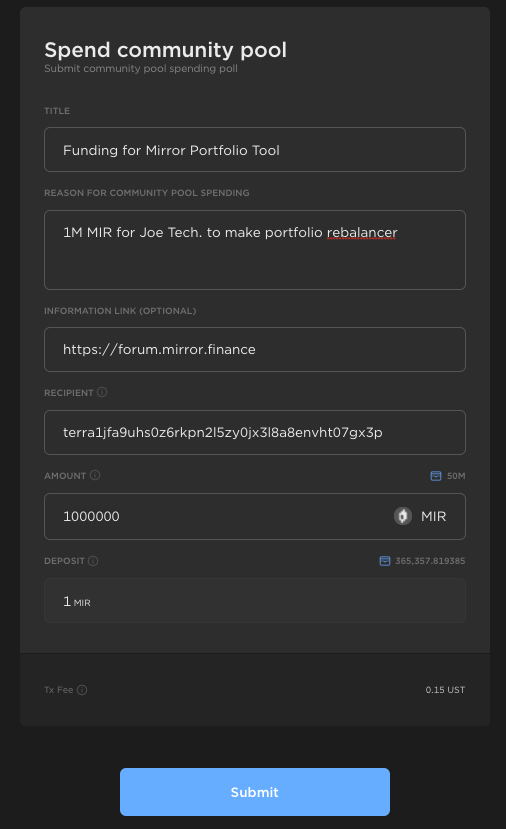
Task: Click the wallet icon beside 50M
Action: click(x=436, y=476)
